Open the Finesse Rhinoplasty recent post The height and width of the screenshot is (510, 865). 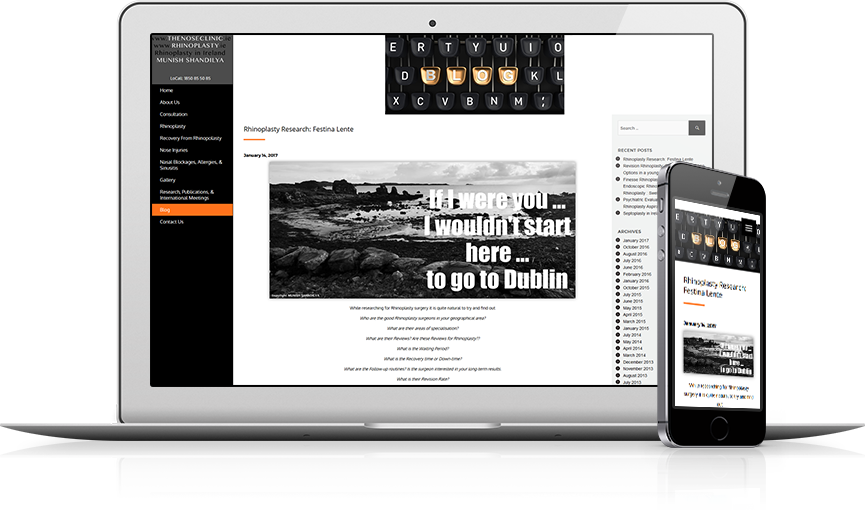(x=640, y=179)
